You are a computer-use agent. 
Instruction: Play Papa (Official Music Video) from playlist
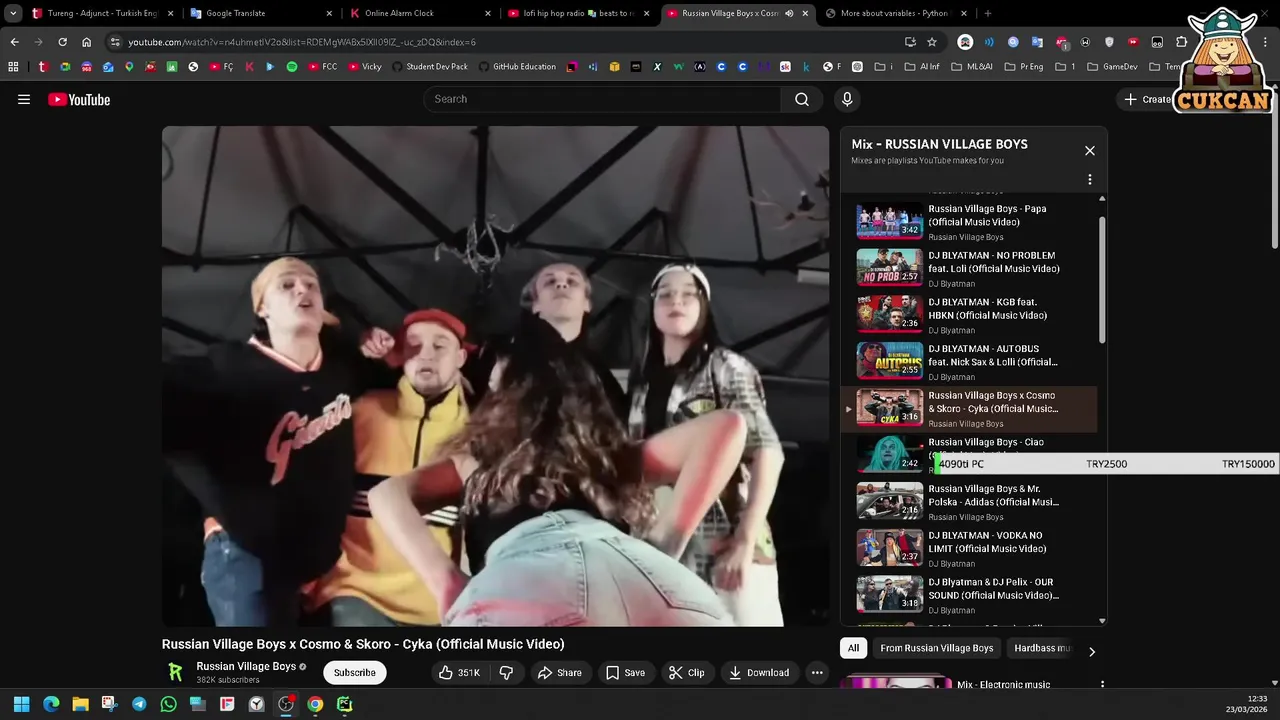point(969,221)
